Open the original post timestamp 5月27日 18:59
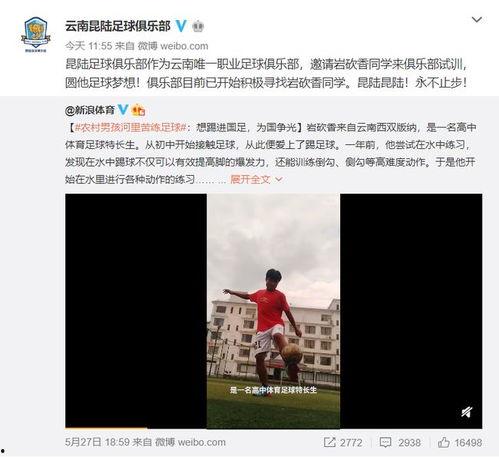499x457 pixels. coord(97,442)
